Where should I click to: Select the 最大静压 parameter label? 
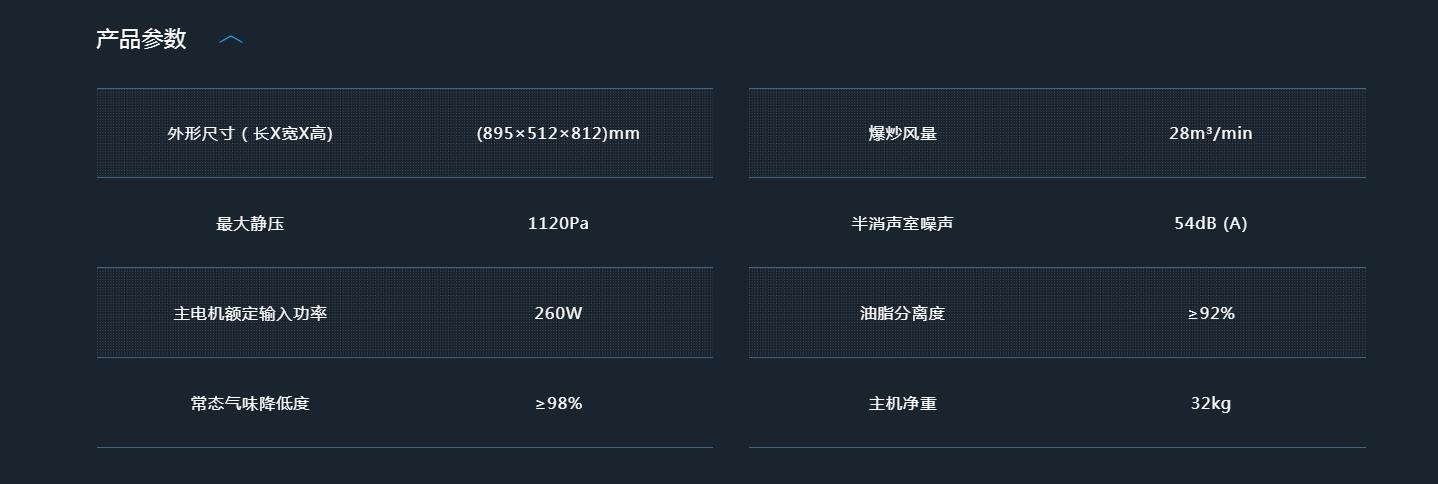[250, 223]
